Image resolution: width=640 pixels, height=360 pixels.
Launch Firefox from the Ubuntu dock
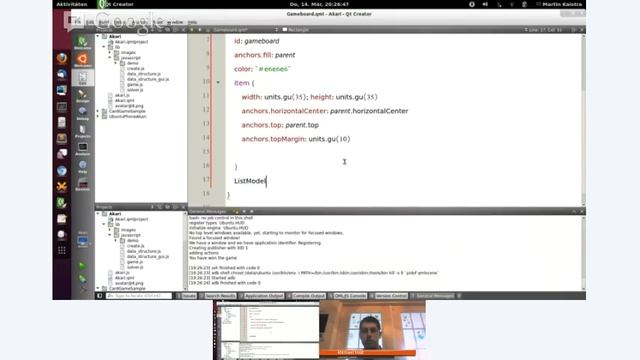62,58
